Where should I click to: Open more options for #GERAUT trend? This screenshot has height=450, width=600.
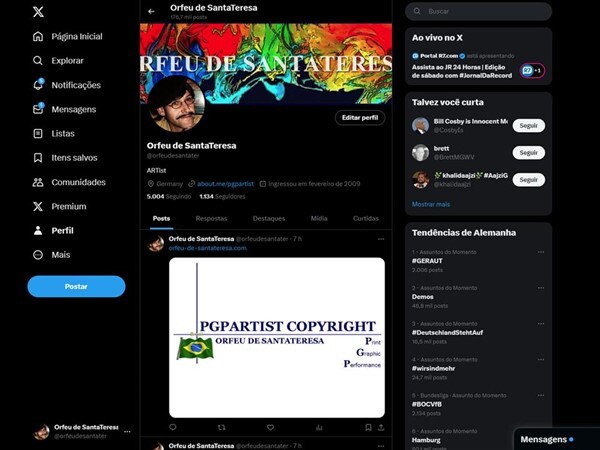541,252
